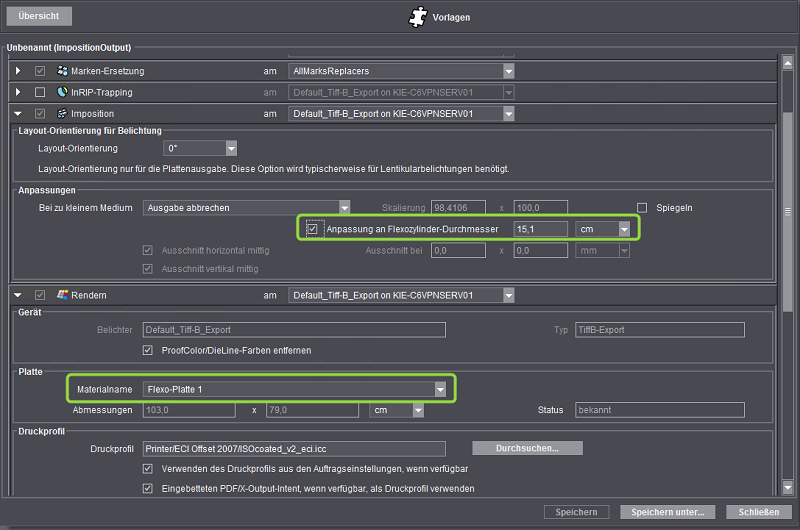Click the InRIP-Trapping step icon

62,93
